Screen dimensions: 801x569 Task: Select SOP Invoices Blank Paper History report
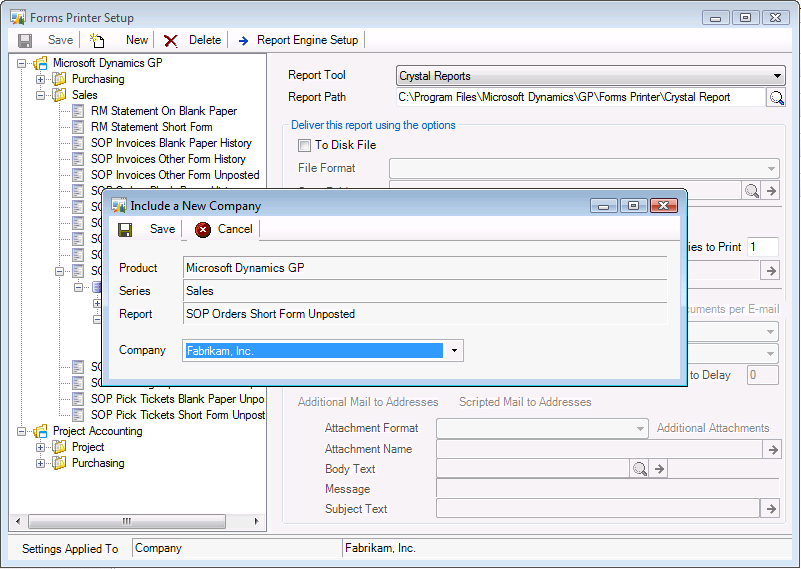170,143
